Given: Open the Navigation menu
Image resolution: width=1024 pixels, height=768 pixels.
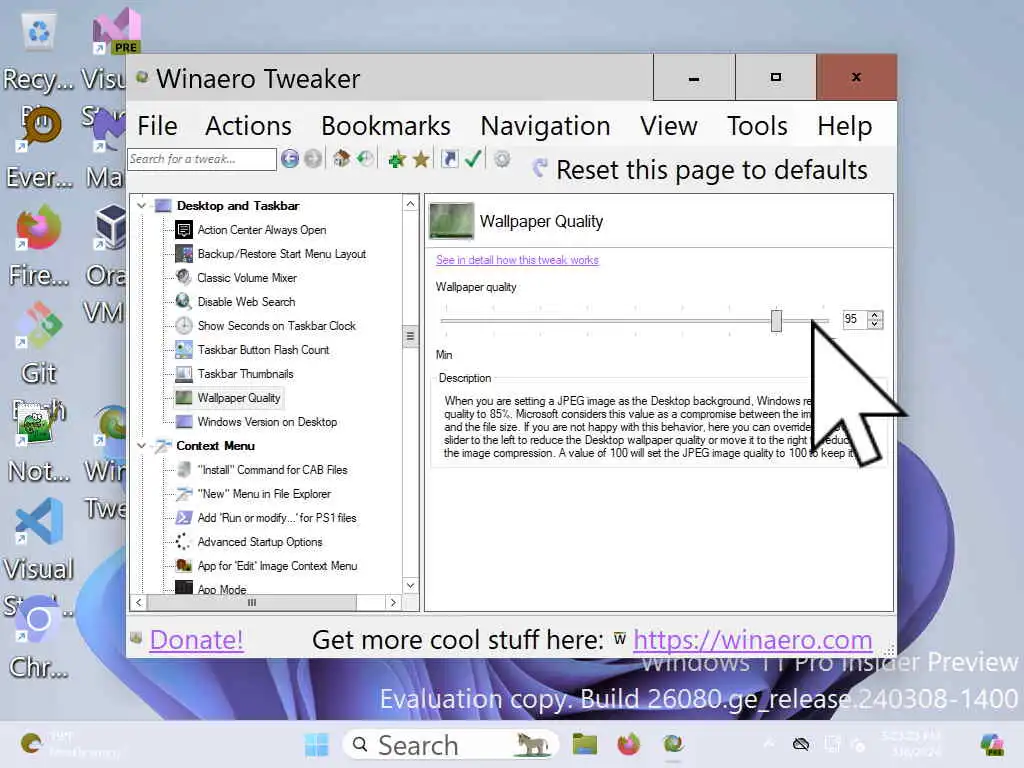Looking at the screenshot, I should [x=545, y=126].
